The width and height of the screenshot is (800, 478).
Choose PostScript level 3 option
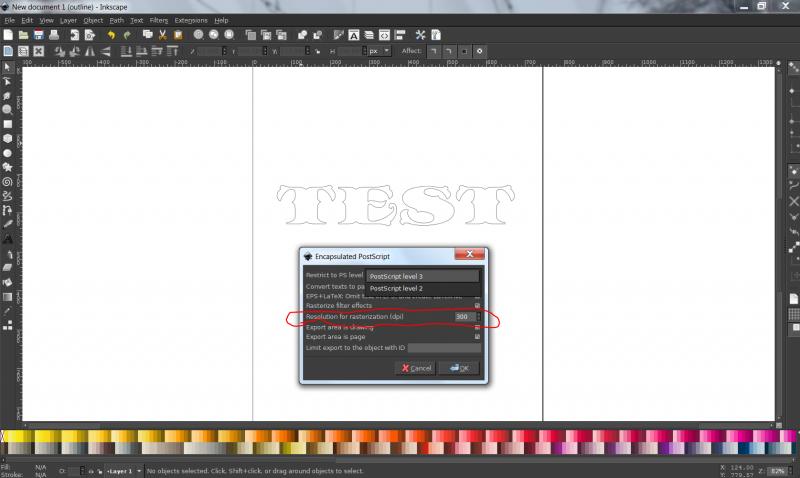[x=422, y=276]
